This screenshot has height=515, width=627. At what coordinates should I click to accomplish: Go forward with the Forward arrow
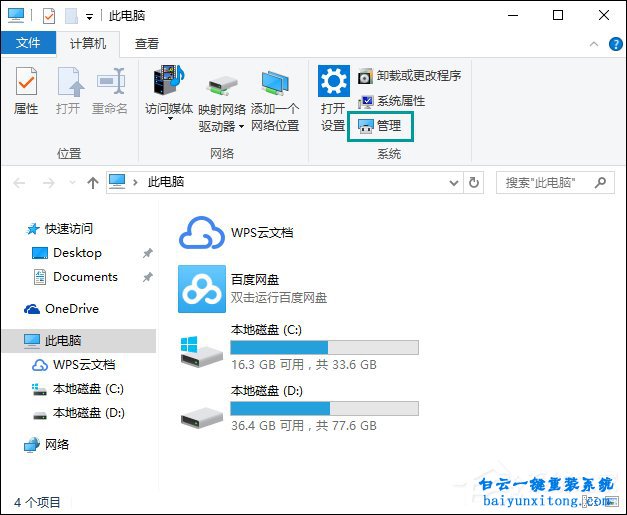[x=48, y=183]
